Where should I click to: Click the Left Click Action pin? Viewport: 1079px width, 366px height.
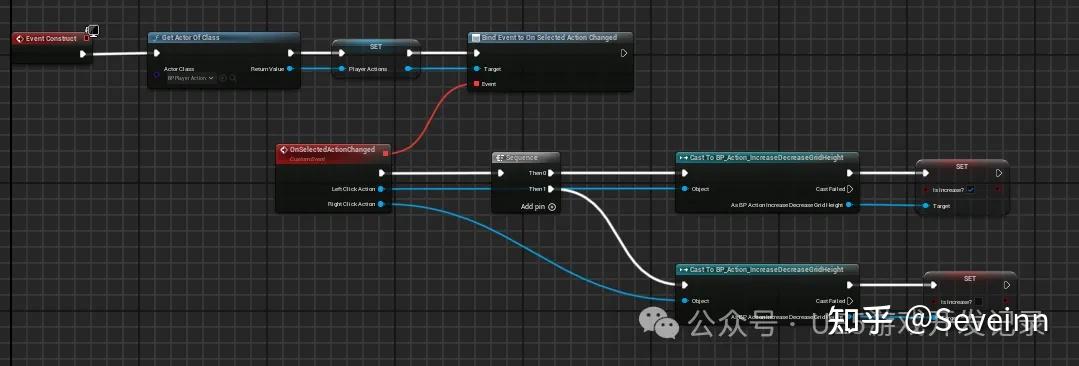click(381, 189)
